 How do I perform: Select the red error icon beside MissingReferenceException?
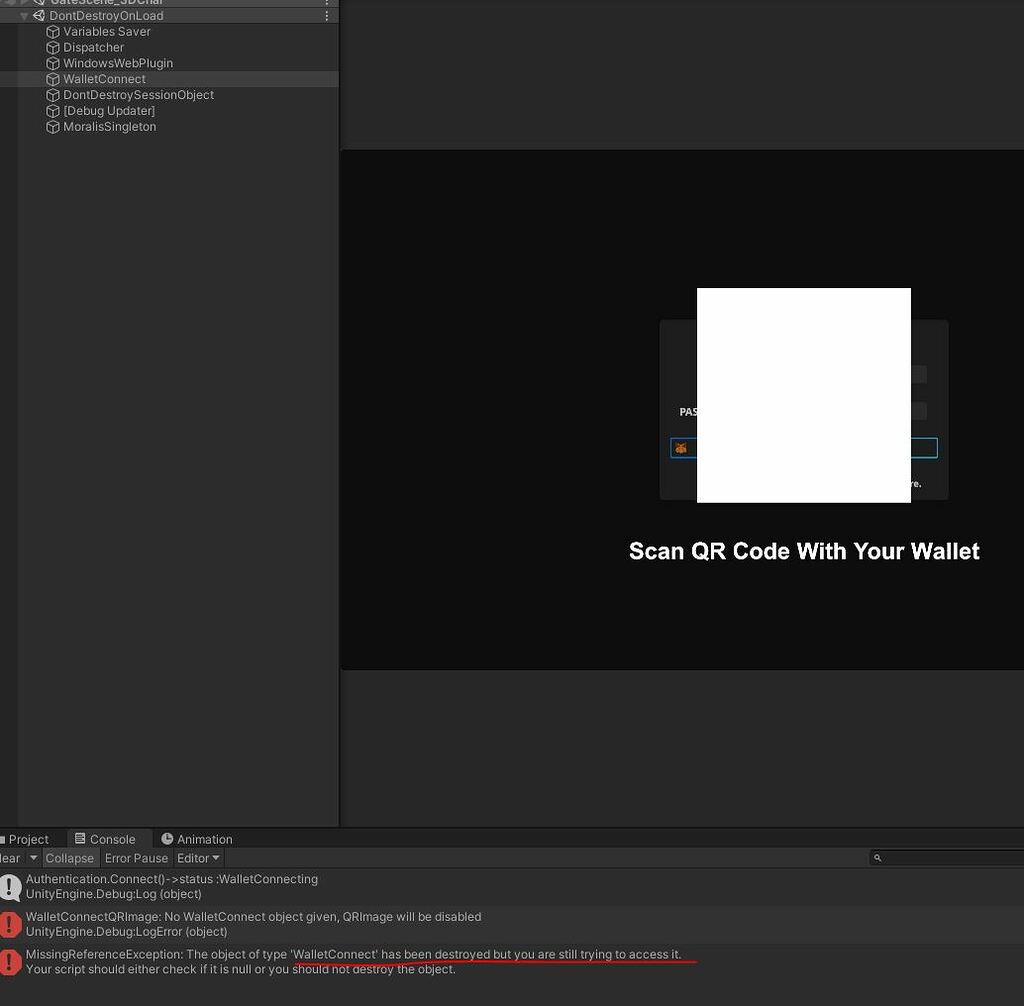11,961
